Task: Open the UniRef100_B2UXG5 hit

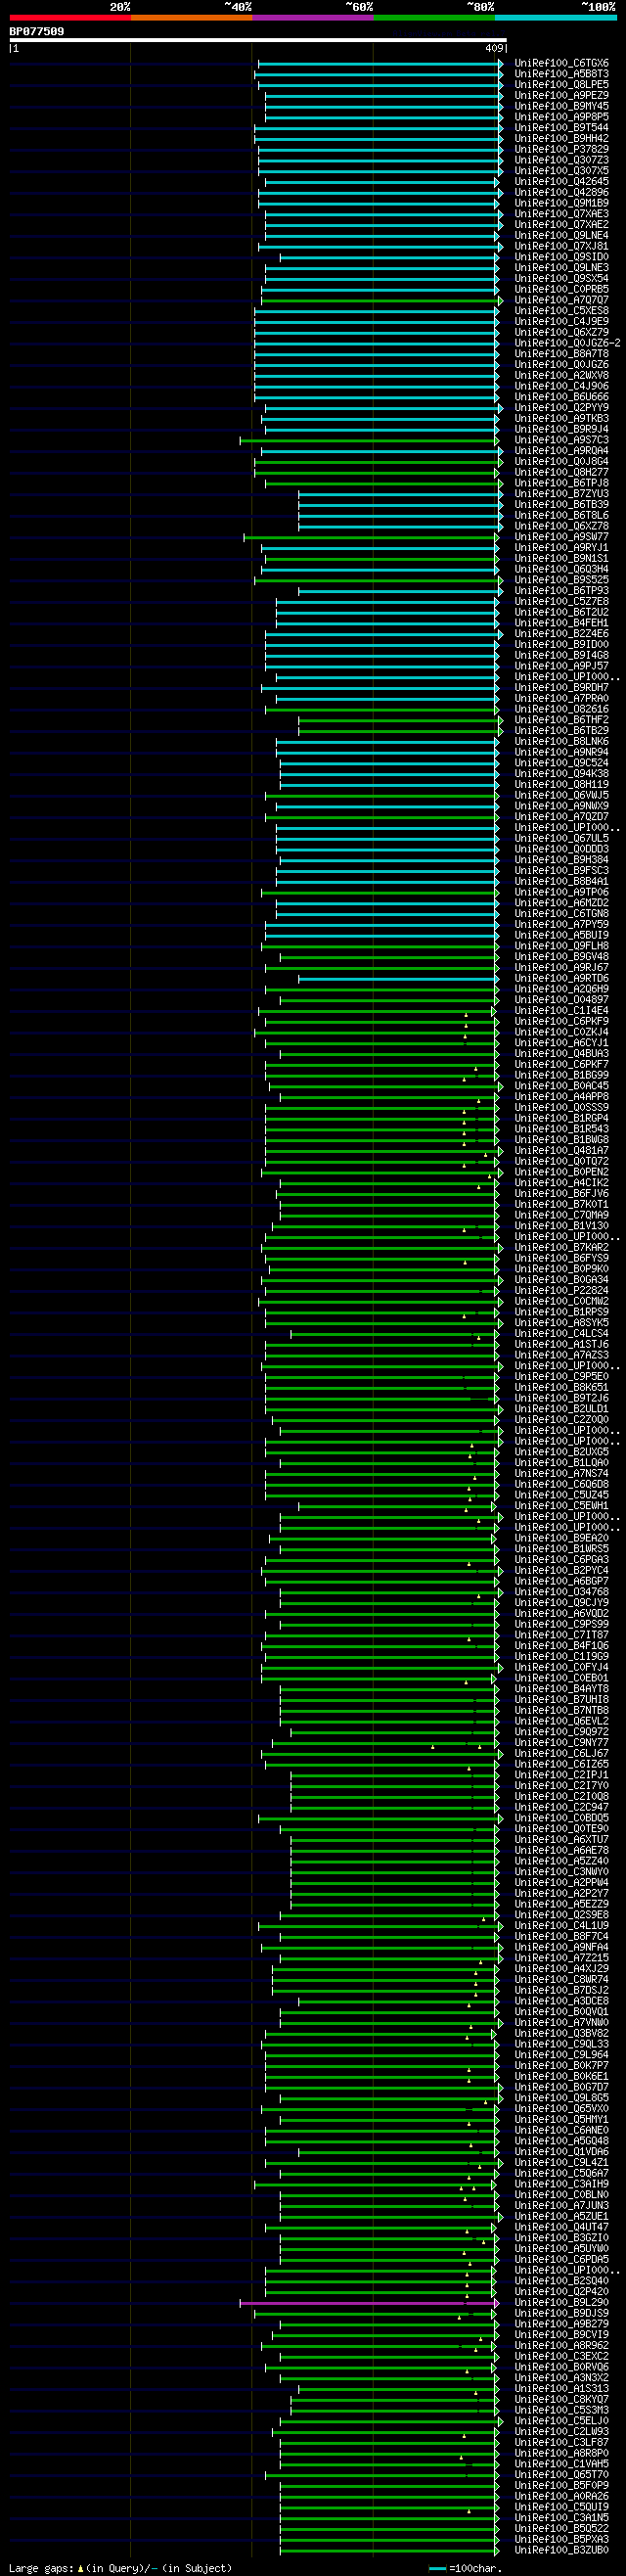Action: [x=561, y=1452]
